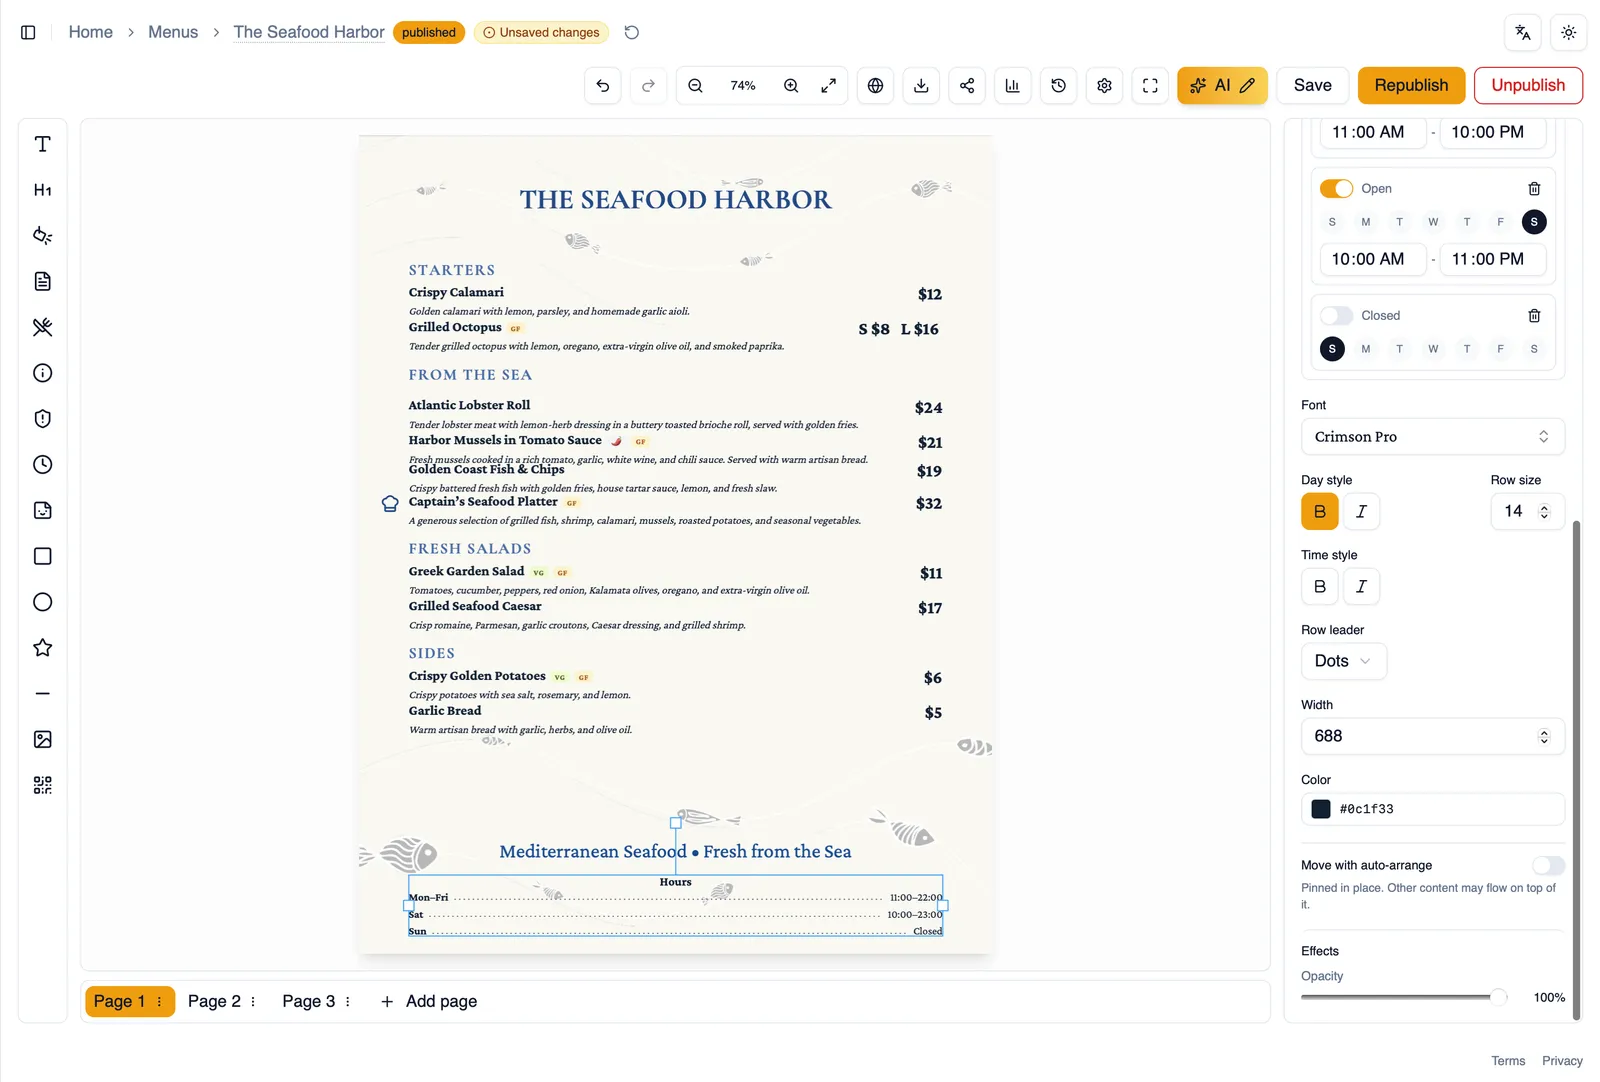Zoom in on the menu canvas
The height and width of the screenshot is (1082, 1600).
(791, 85)
